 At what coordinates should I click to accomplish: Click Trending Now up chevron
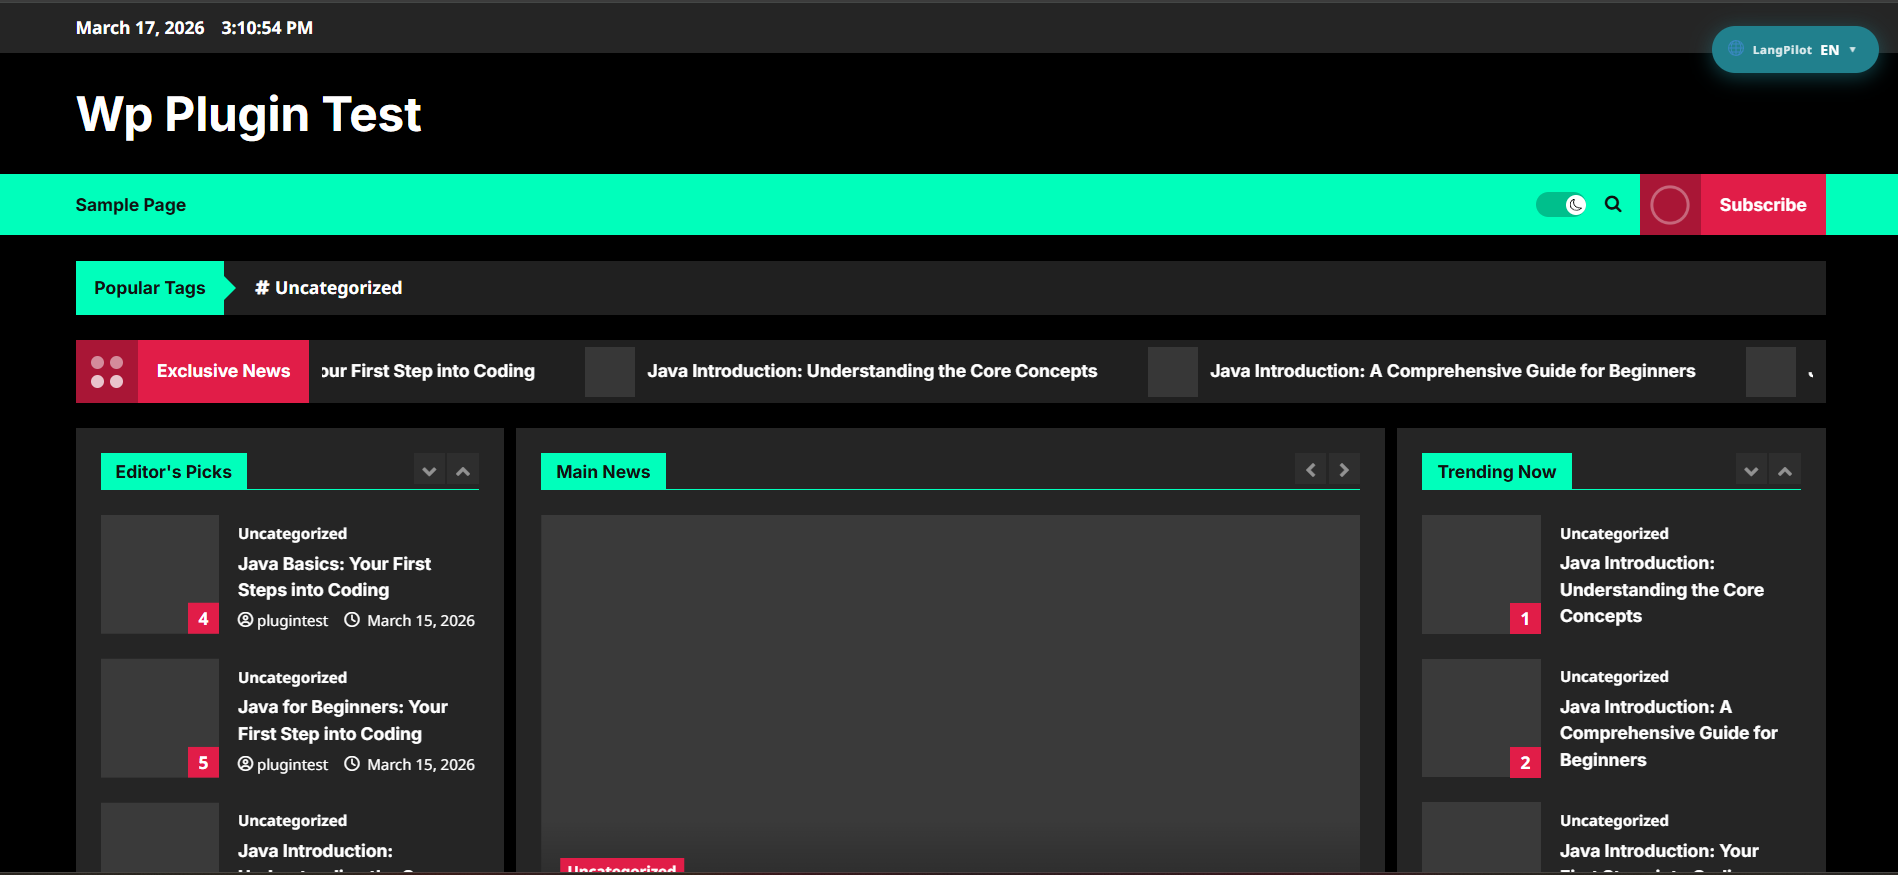pyautogui.click(x=1785, y=471)
